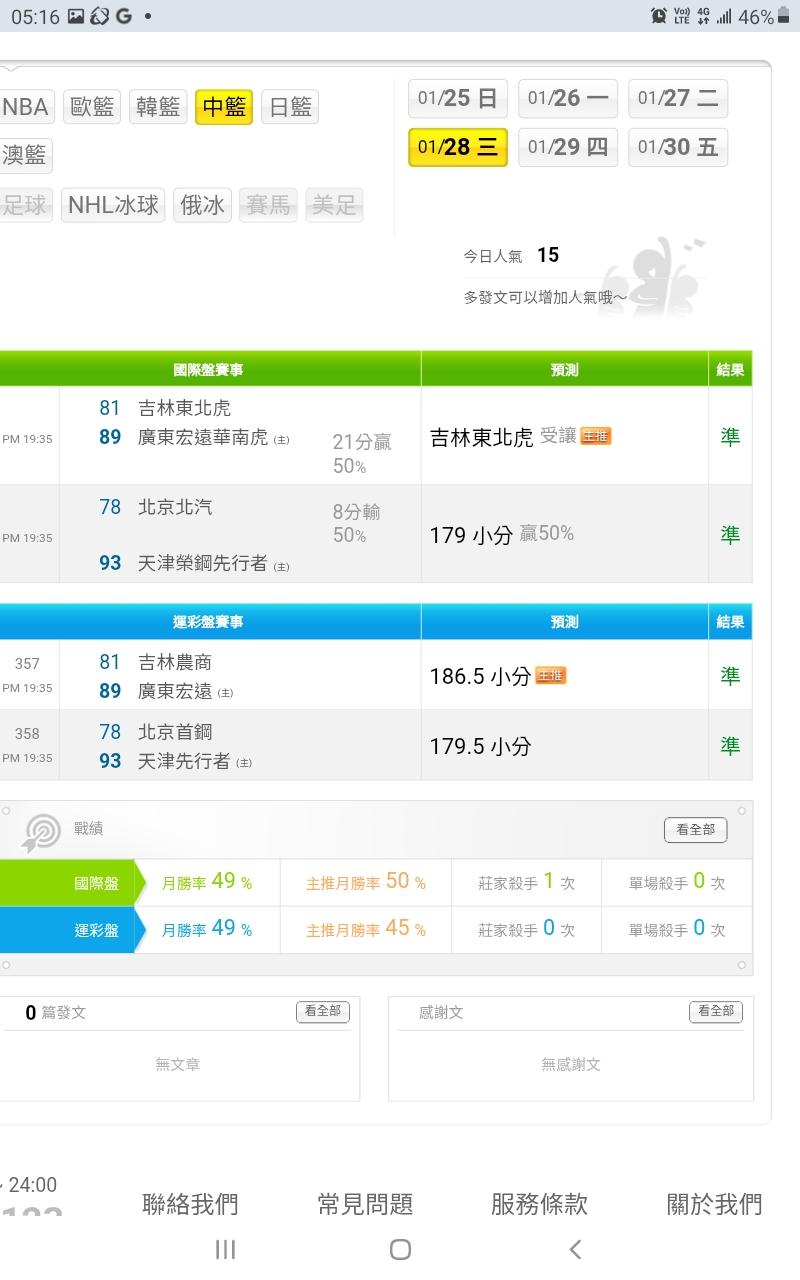Click 廣東宏遠華南虎 team name
This screenshot has height=1280, width=800.
[203, 437]
